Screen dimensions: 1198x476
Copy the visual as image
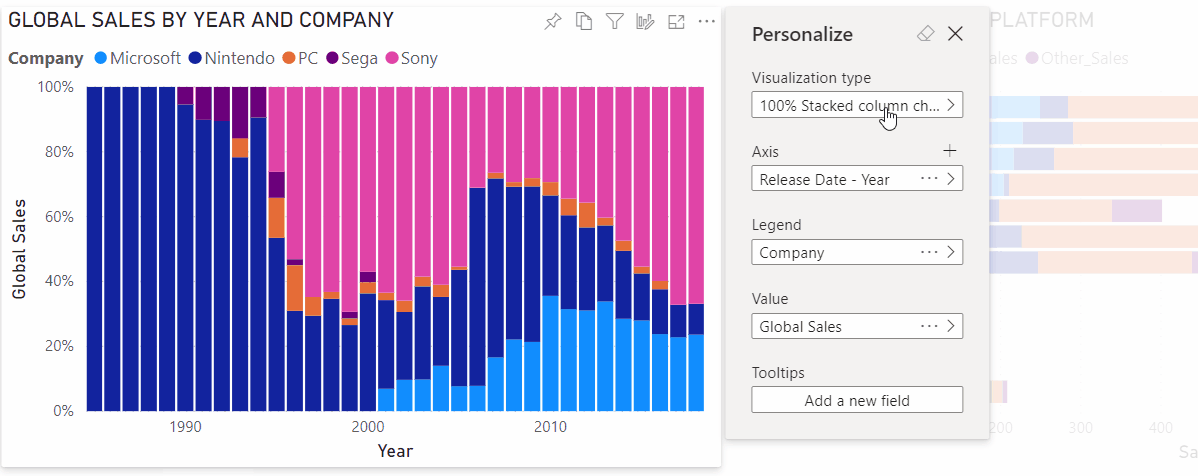(584, 22)
